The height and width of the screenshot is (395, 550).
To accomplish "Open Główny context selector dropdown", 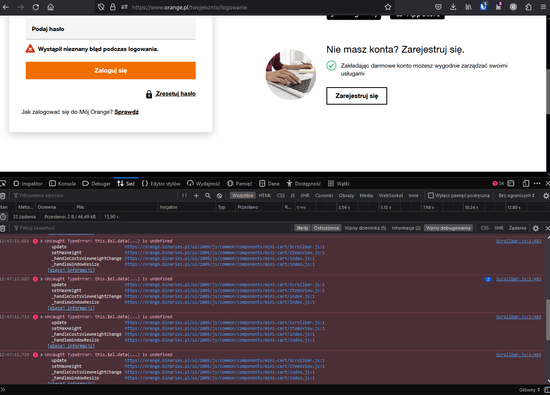I will click(529, 390).
